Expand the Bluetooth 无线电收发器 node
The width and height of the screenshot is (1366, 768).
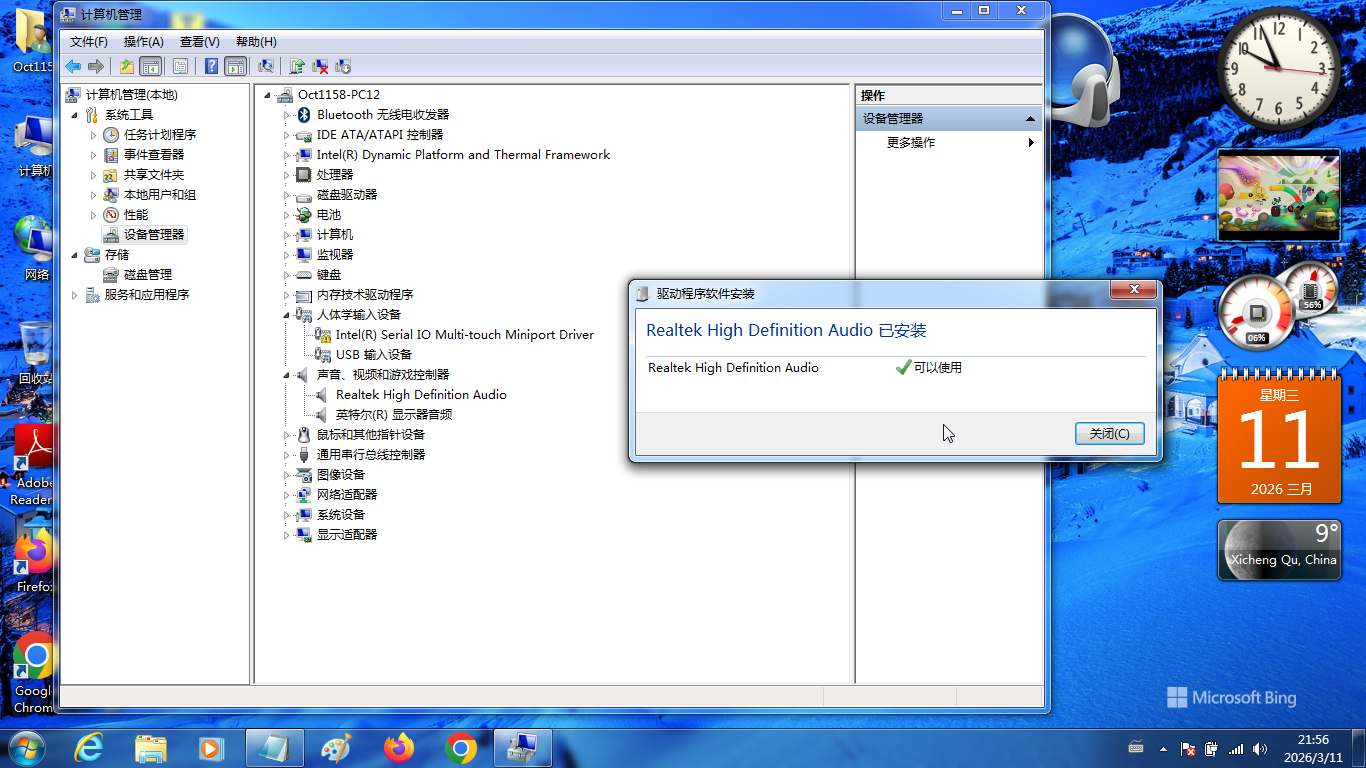(x=286, y=115)
